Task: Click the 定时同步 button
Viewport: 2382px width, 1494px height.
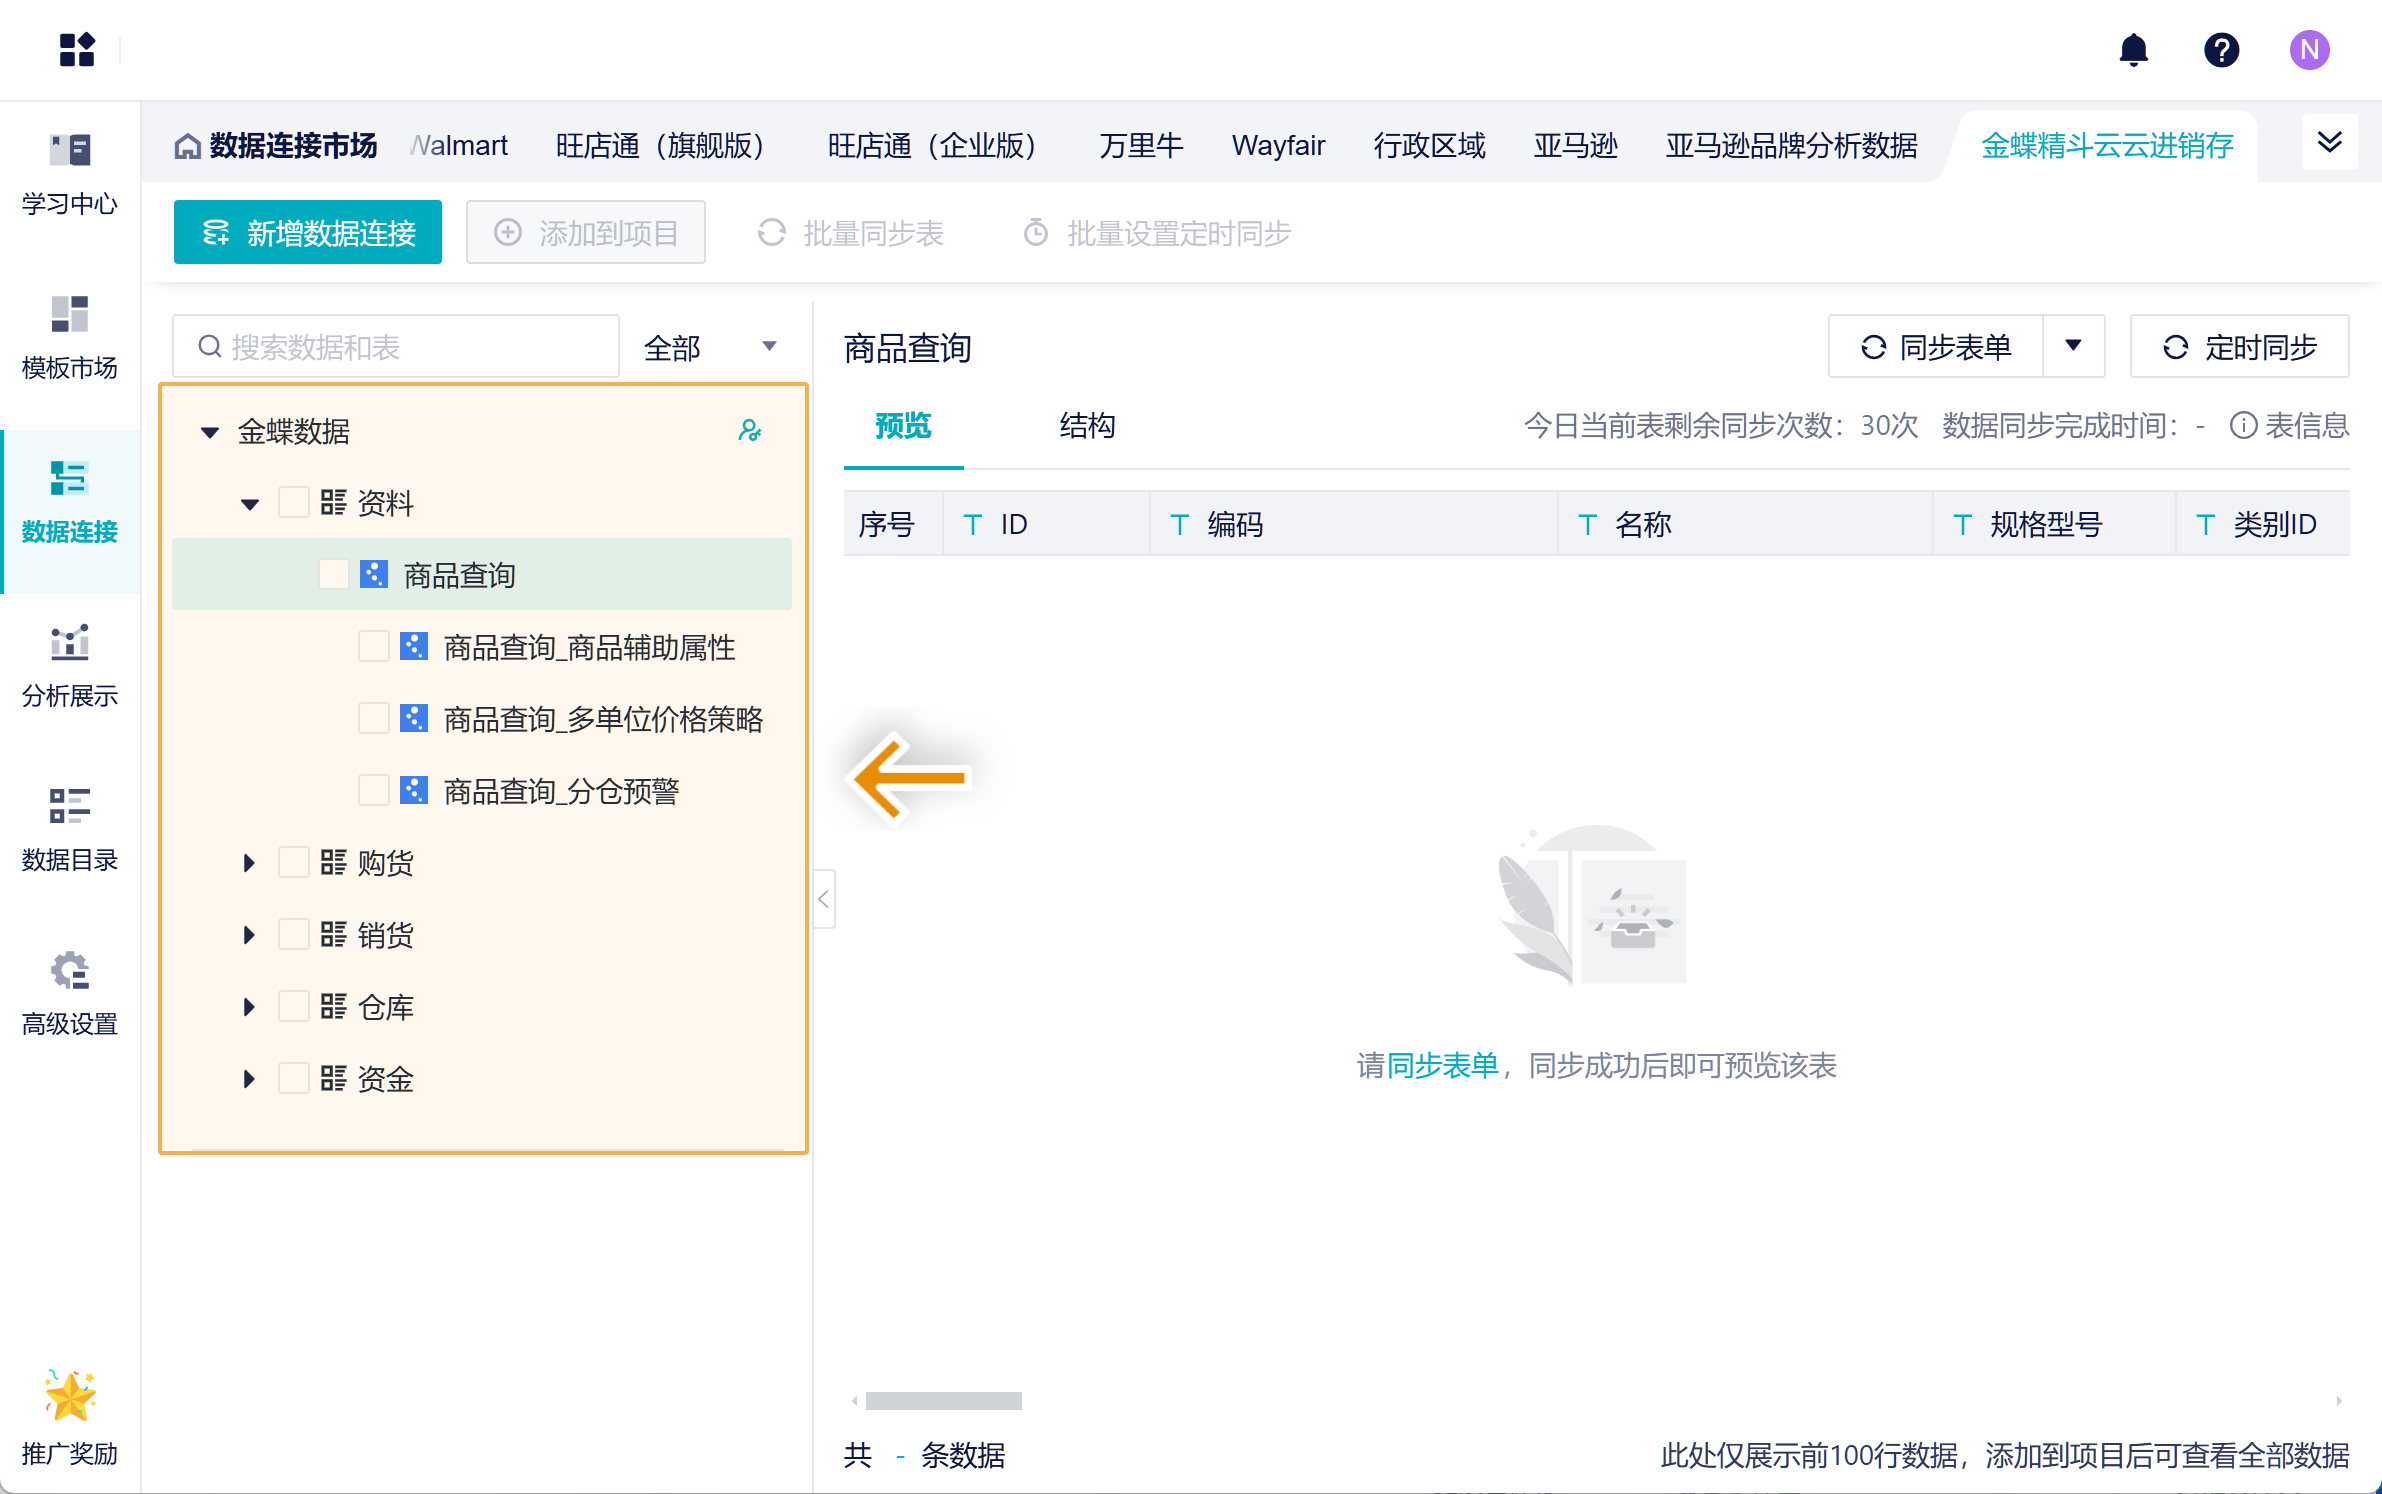Action: click(x=2239, y=347)
